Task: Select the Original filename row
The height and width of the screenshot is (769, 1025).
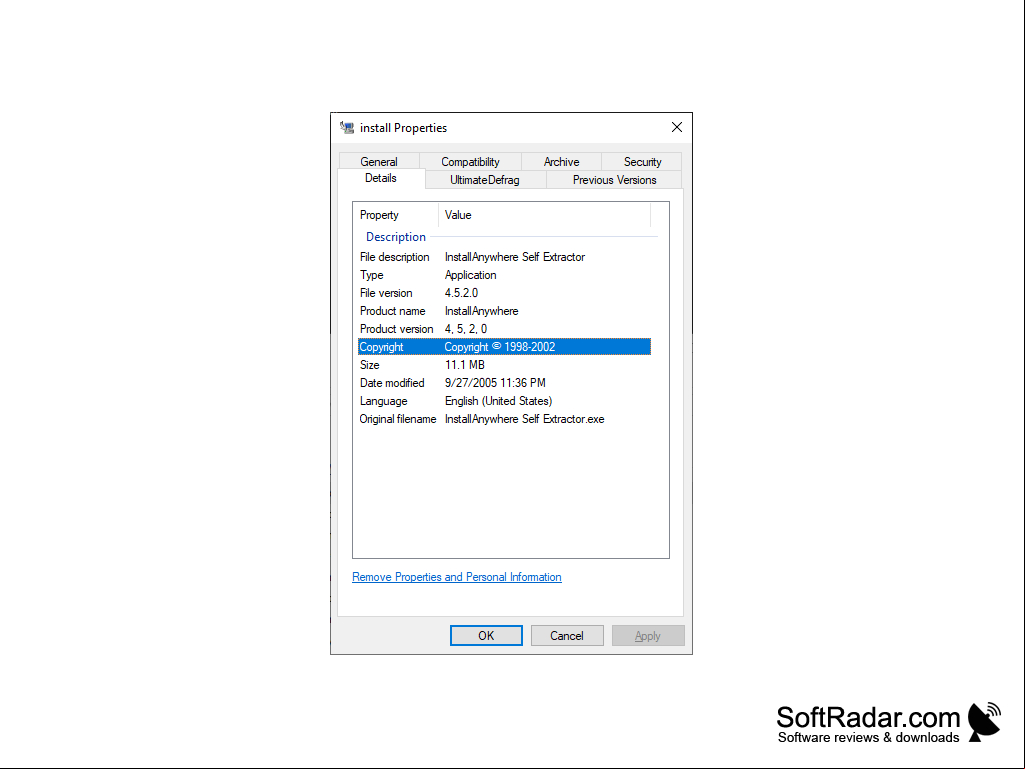Action: [x=504, y=419]
